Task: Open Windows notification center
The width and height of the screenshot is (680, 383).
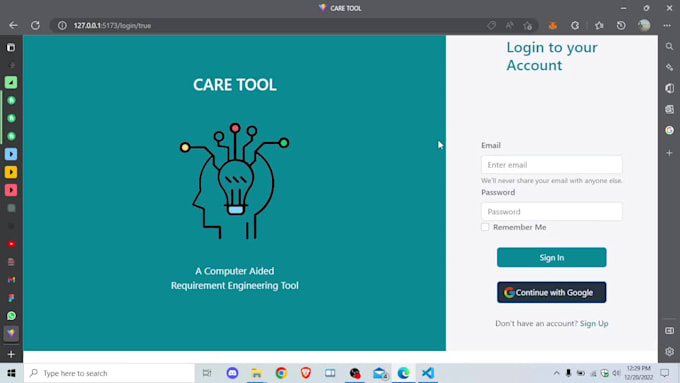Action: [x=664, y=373]
